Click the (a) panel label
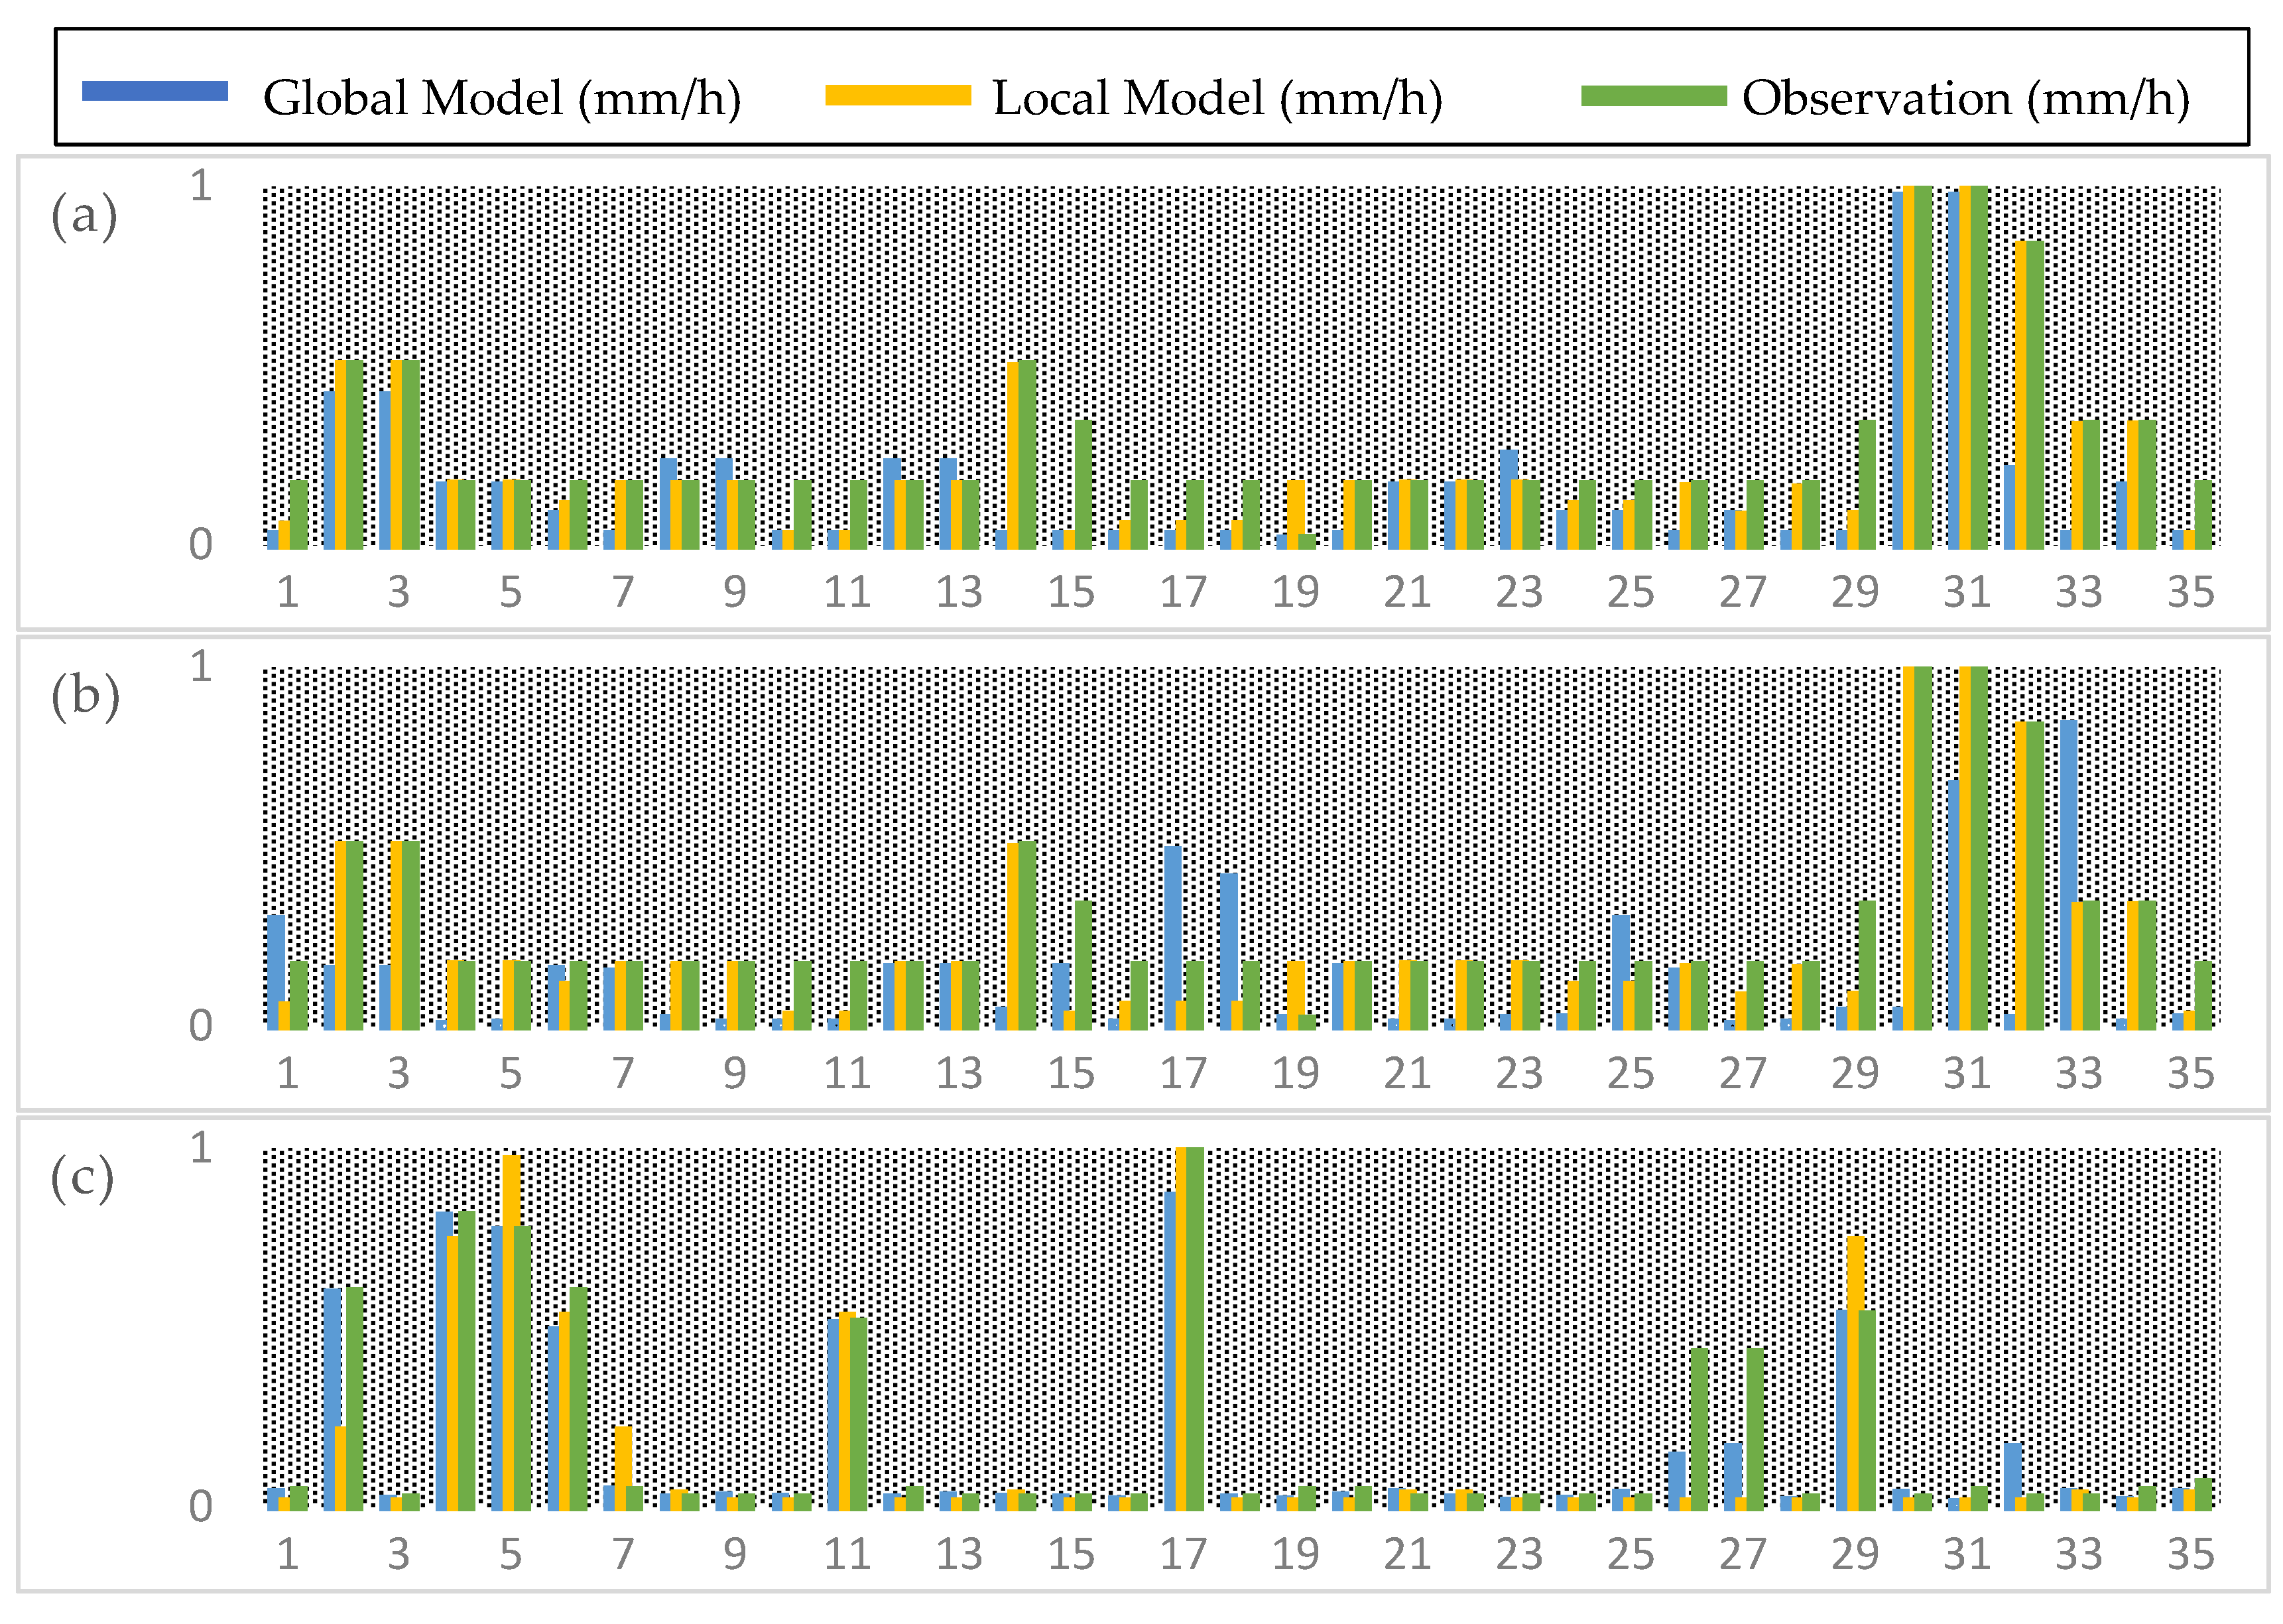Image resolution: width=2283 pixels, height=1624 pixels. coord(84,215)
